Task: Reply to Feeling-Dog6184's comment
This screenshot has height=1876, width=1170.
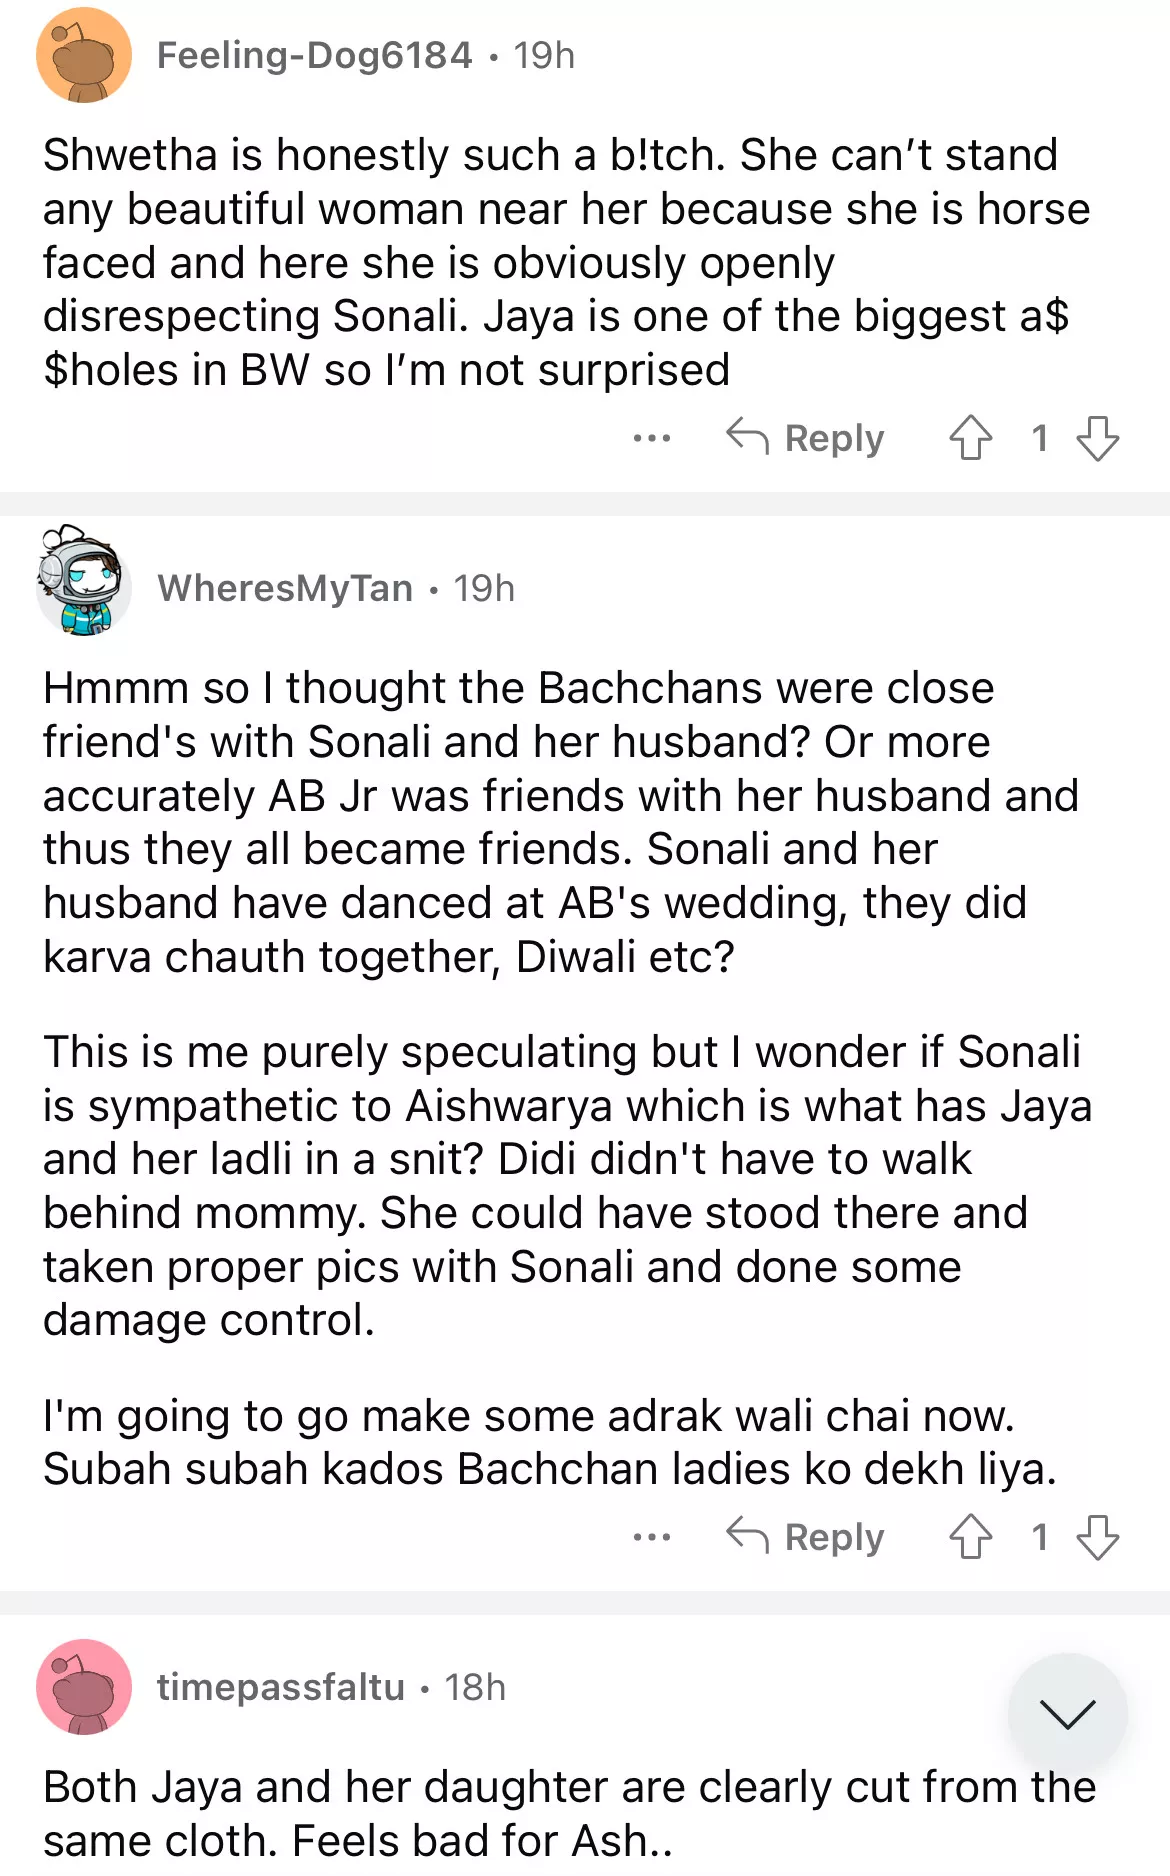Action: coord(806,438)
